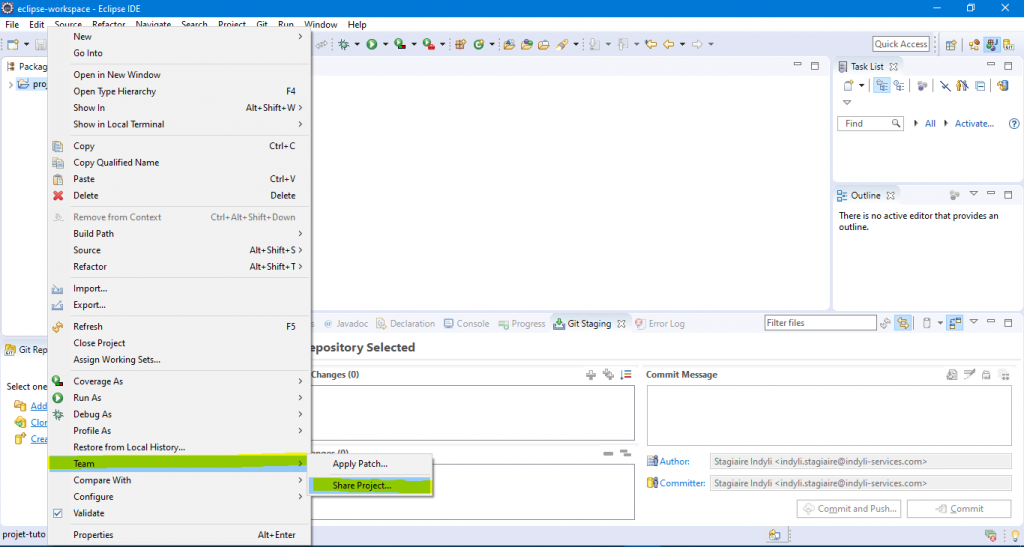Screen dimensions: 1024x547
Task: Switch to the Console tab
Action: click(466, 323)
